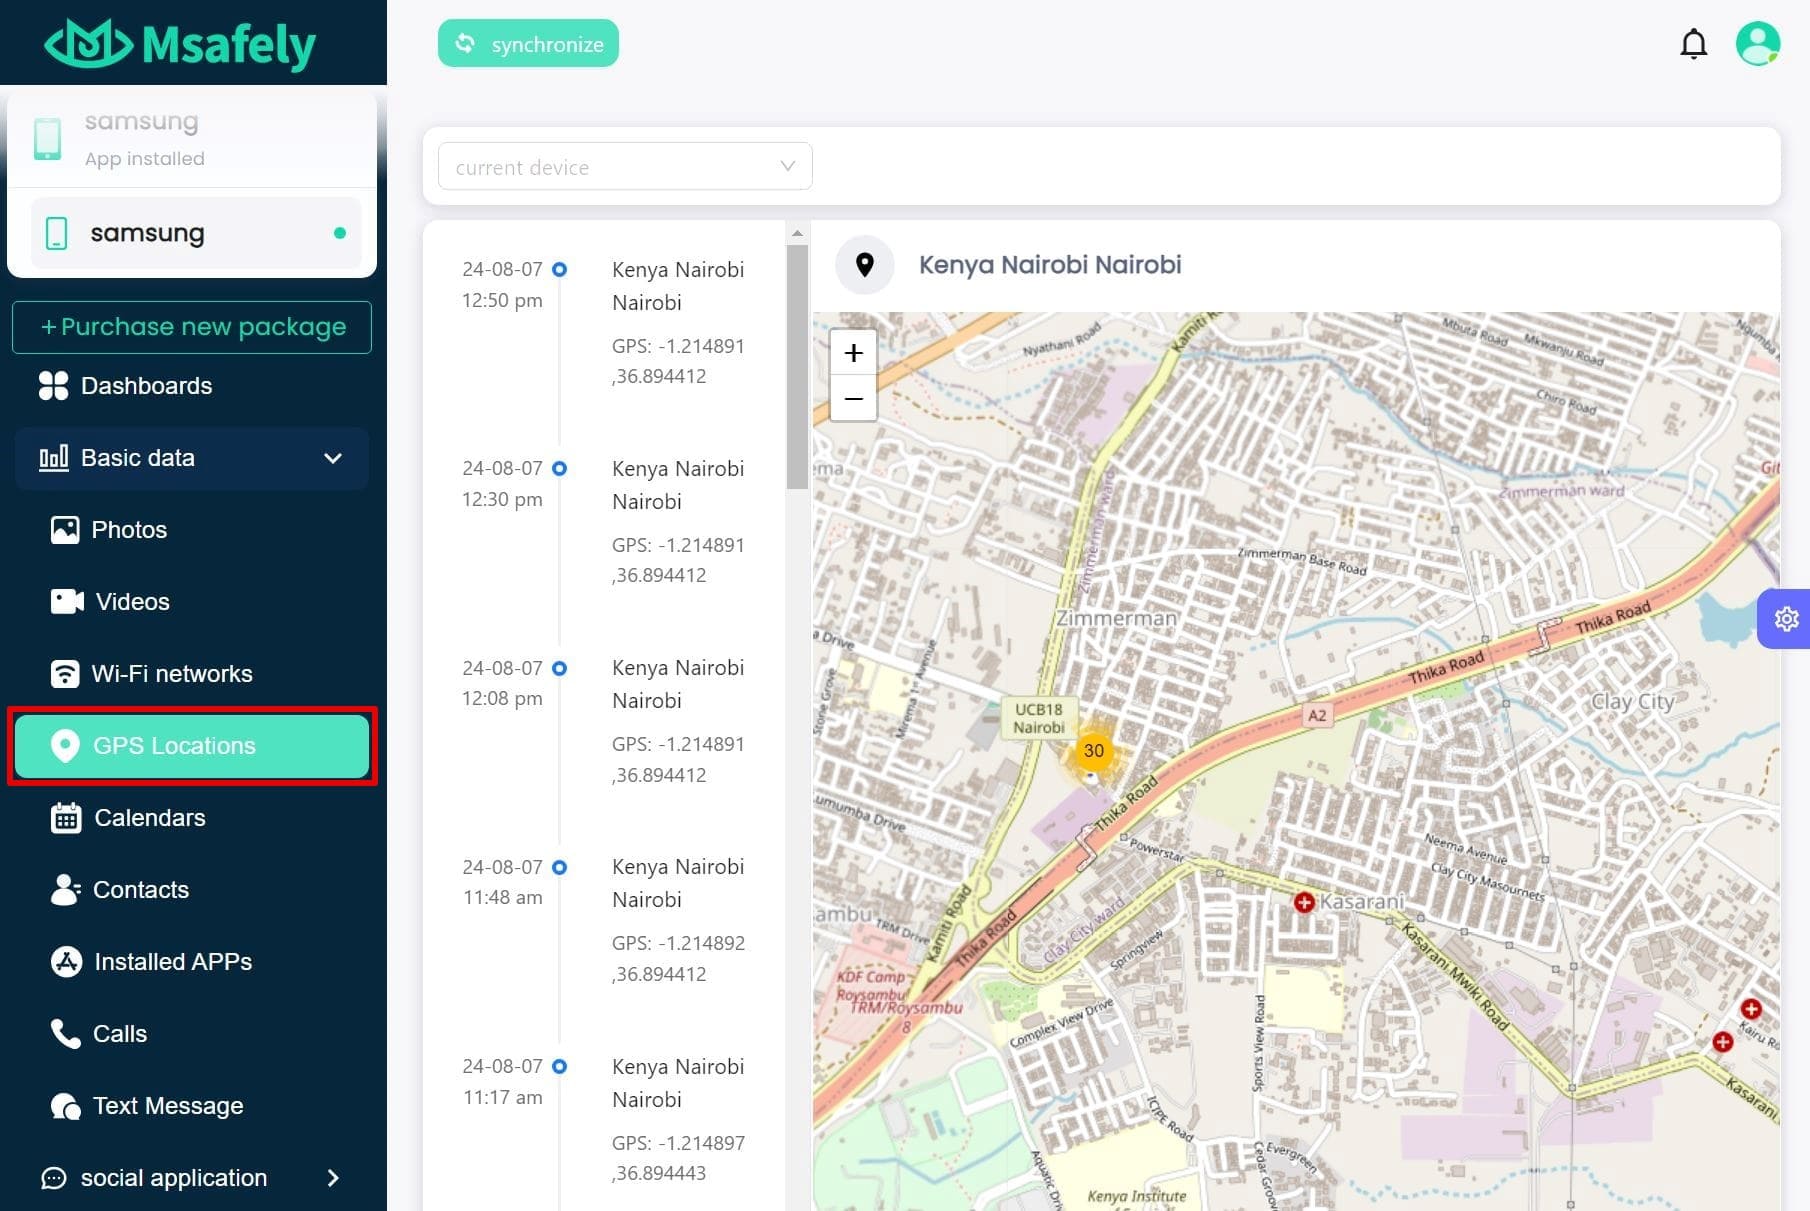Viewport: 1810px width, 1211px height.
Task: Open the map settings gear
Action: pos(1786,618)
